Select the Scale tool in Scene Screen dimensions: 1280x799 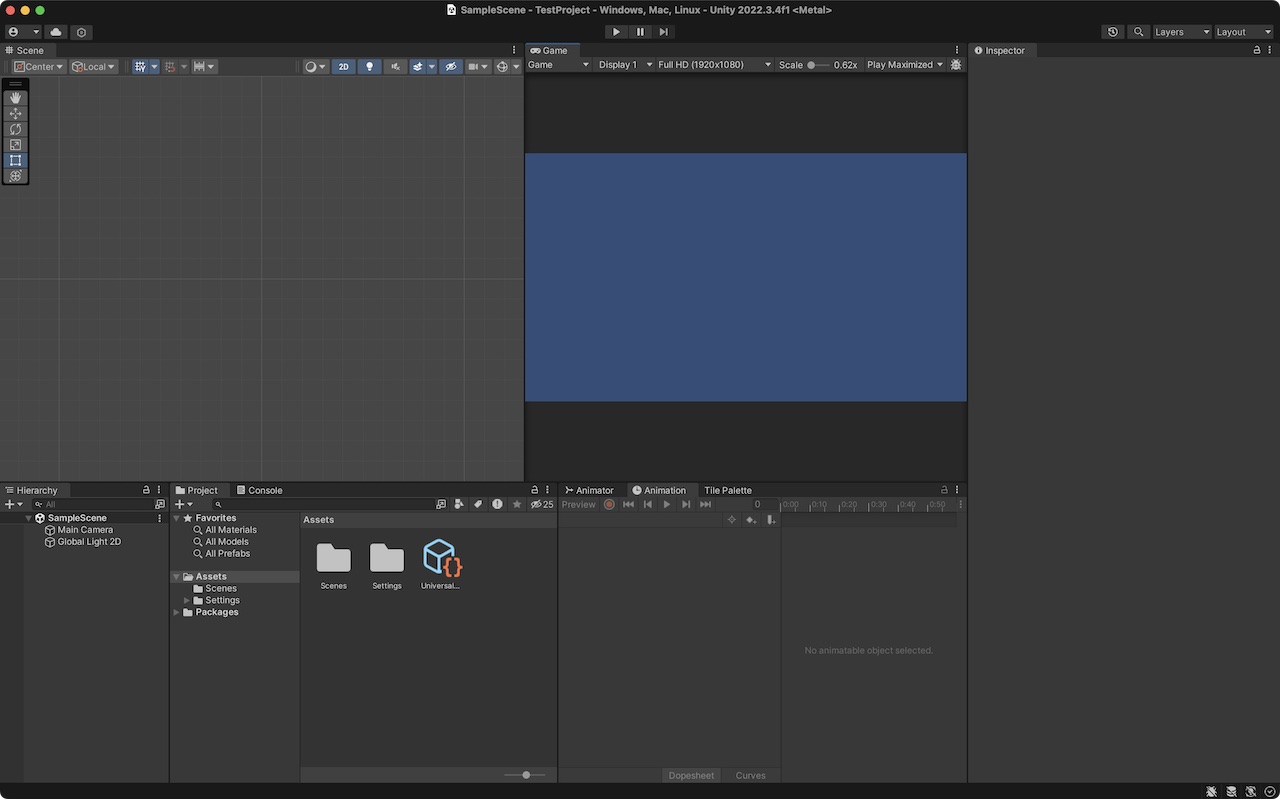15,145
